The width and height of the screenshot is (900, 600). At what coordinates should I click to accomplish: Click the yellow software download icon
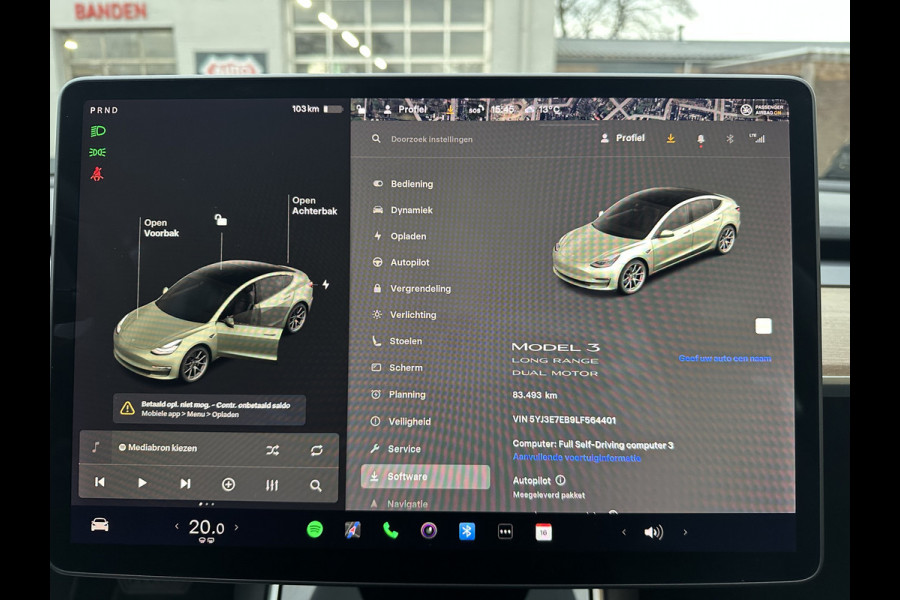click(x=671, y=139)
